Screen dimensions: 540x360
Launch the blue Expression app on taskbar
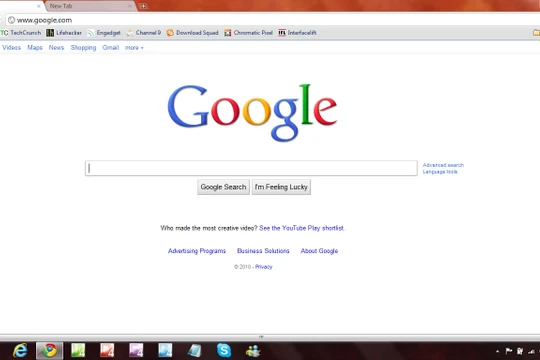(x=165, y=350)
